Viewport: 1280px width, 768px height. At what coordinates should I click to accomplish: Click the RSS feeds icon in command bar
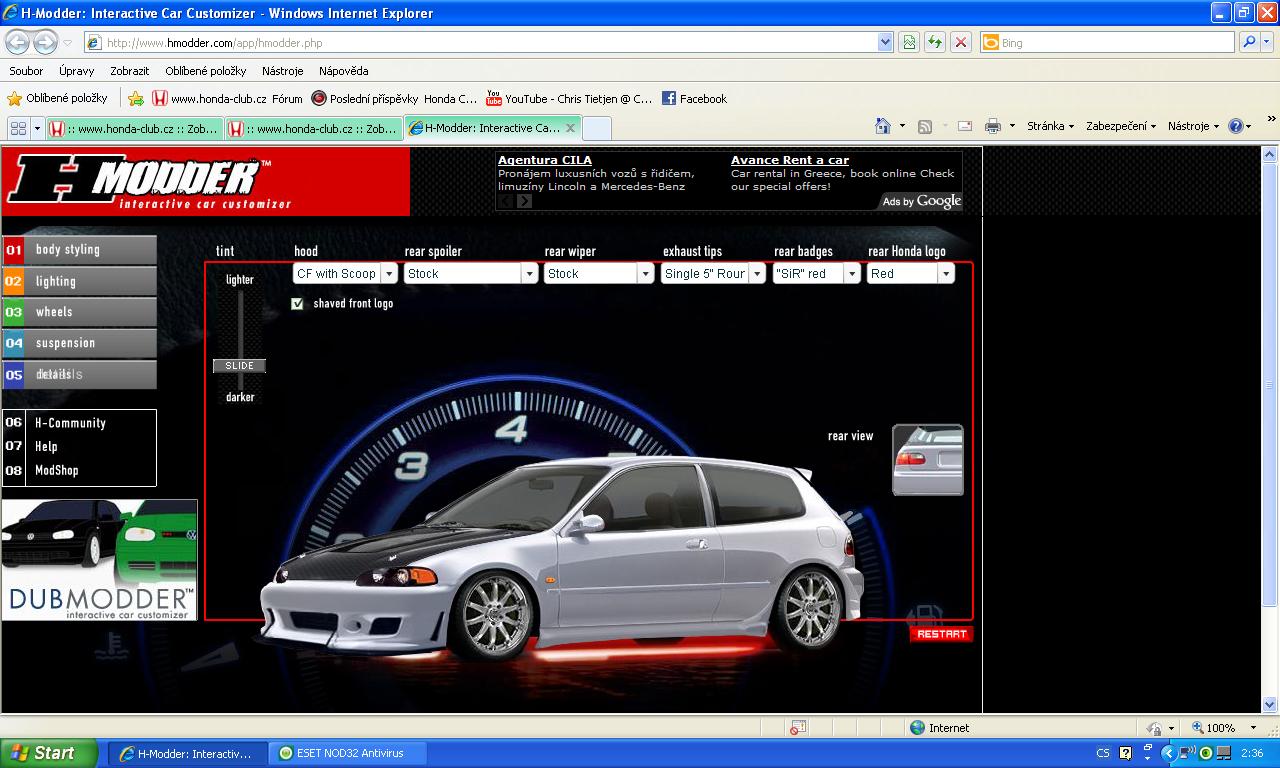(925, 126)
